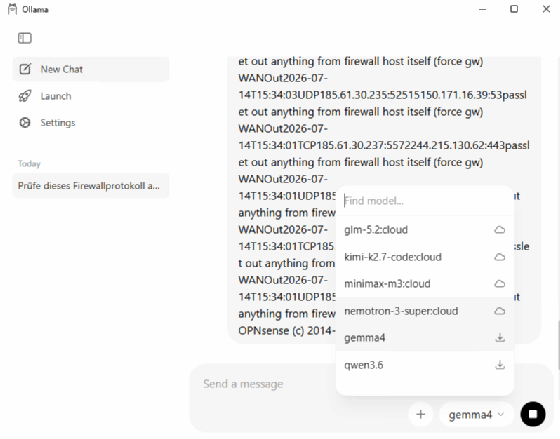The height and width of the screenshot is (439, 560).
Task: Select nemotron-3-super:cloud from model list
Action: click(425, 311)
